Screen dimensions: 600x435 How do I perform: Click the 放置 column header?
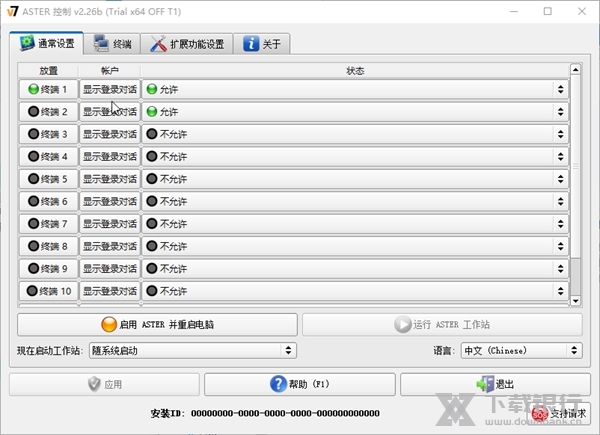[x=48, y=71]
